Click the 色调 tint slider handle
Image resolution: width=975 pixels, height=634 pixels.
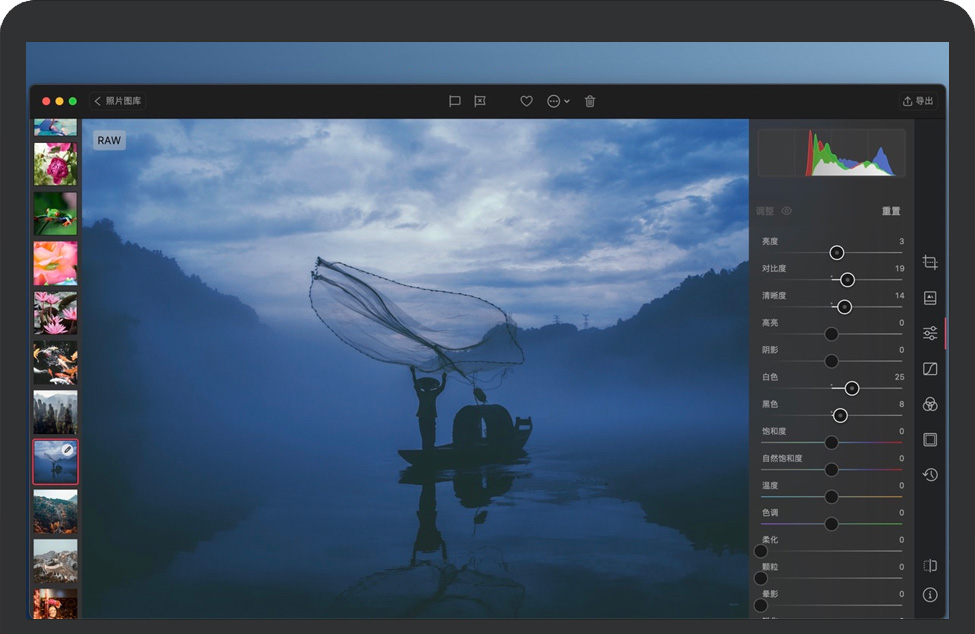(x=831, y=524)
